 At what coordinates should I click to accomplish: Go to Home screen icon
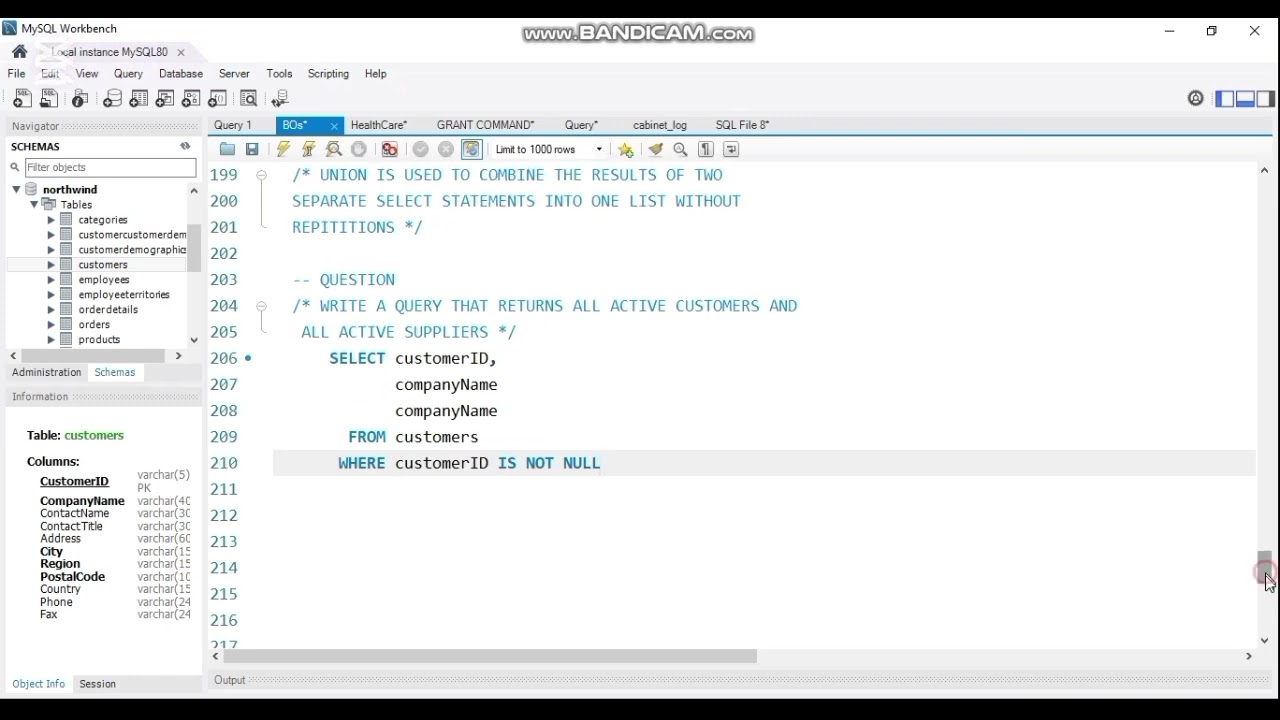tap(19, 52)
